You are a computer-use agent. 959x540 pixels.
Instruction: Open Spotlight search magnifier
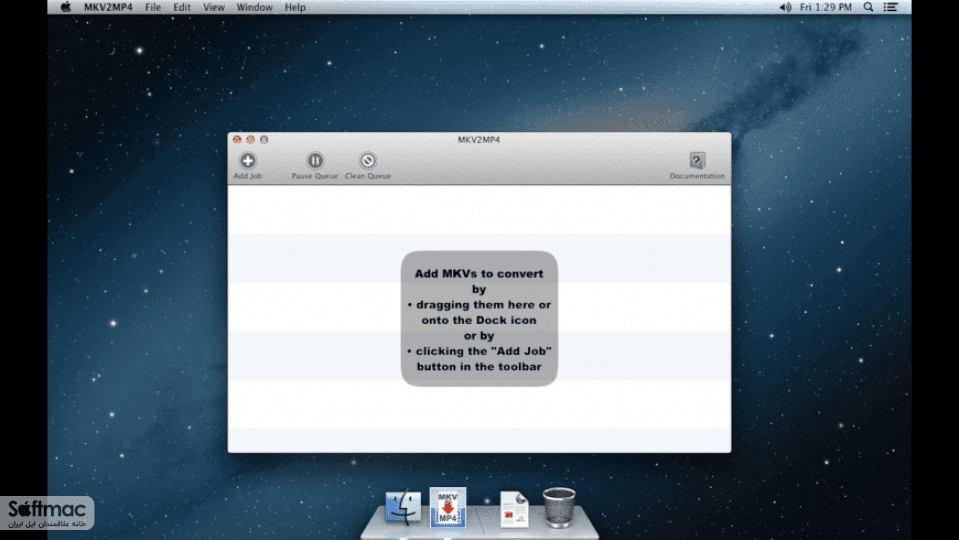pos(868,7)
